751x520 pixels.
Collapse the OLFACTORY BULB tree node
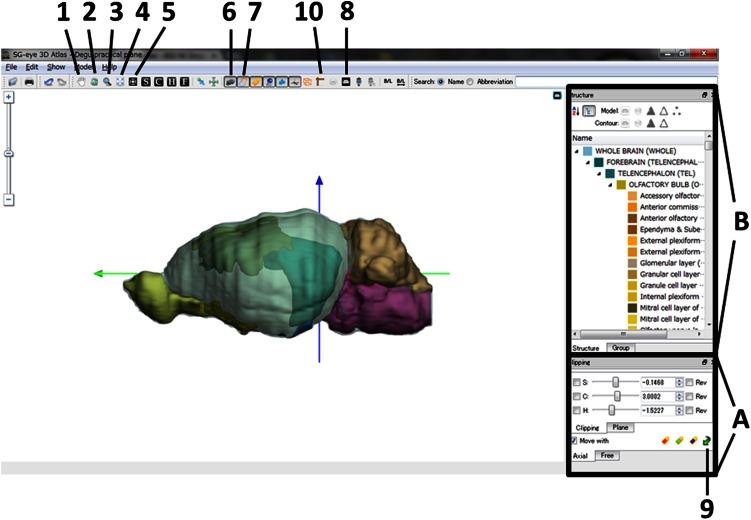[608, 185]
